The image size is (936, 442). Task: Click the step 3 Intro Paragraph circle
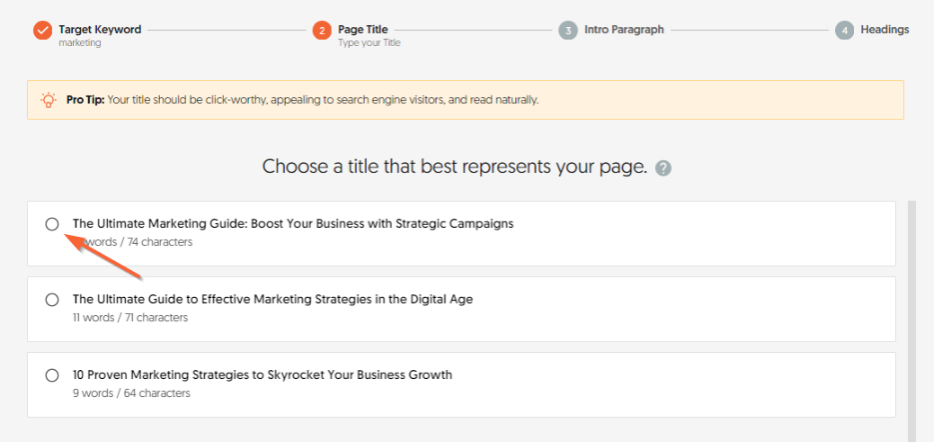(x=568, y=30)
